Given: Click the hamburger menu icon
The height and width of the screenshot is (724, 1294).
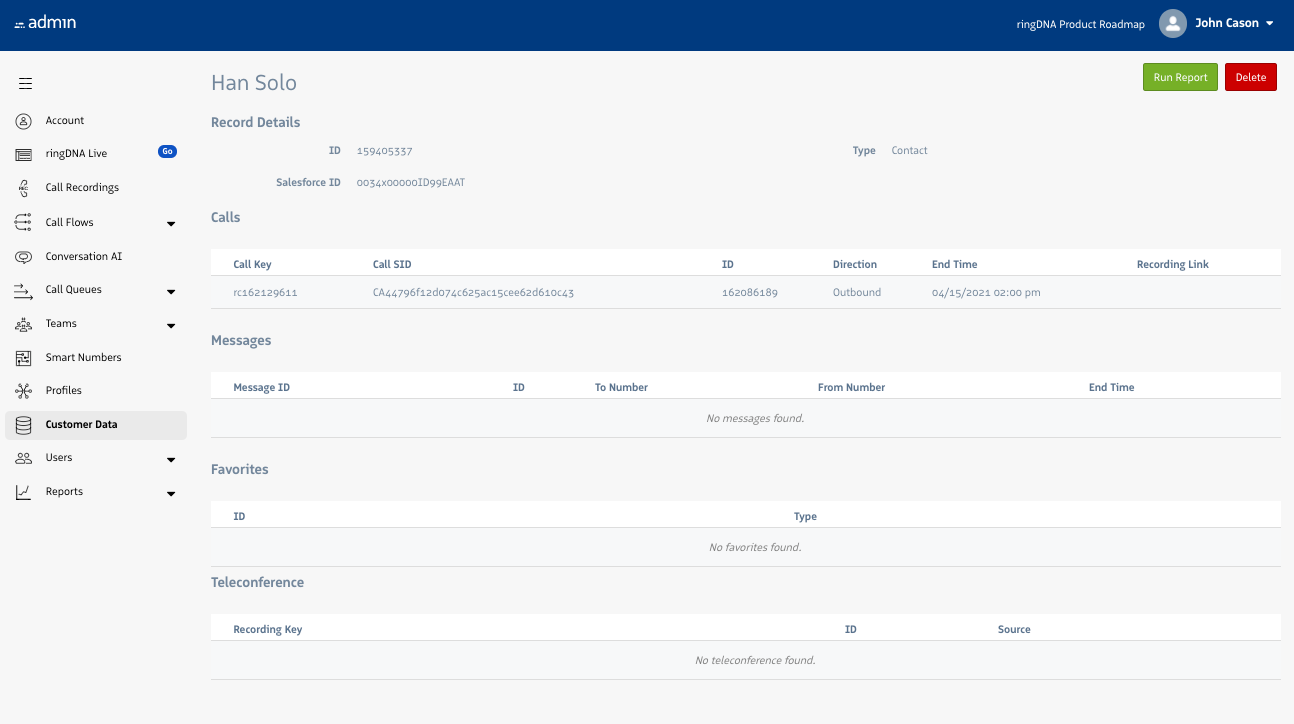Looking at the screenshot, I should point(25,83).
